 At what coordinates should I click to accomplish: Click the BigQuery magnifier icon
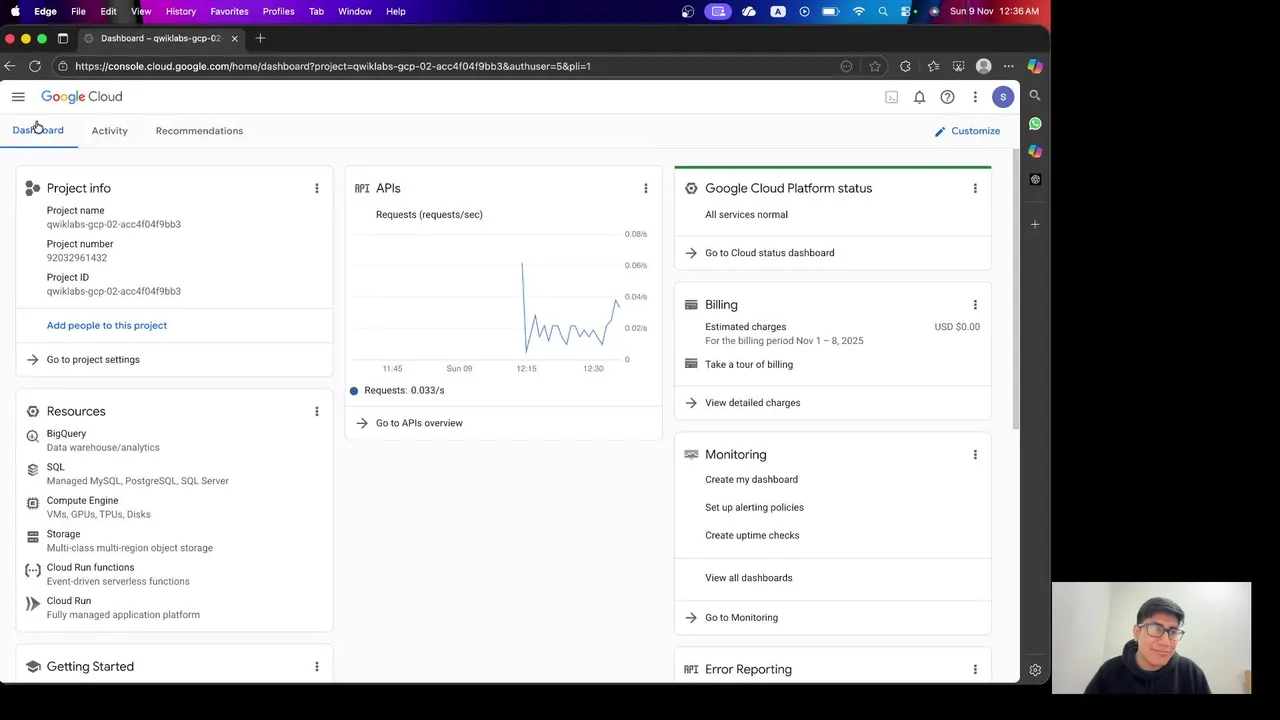(33, 436)
